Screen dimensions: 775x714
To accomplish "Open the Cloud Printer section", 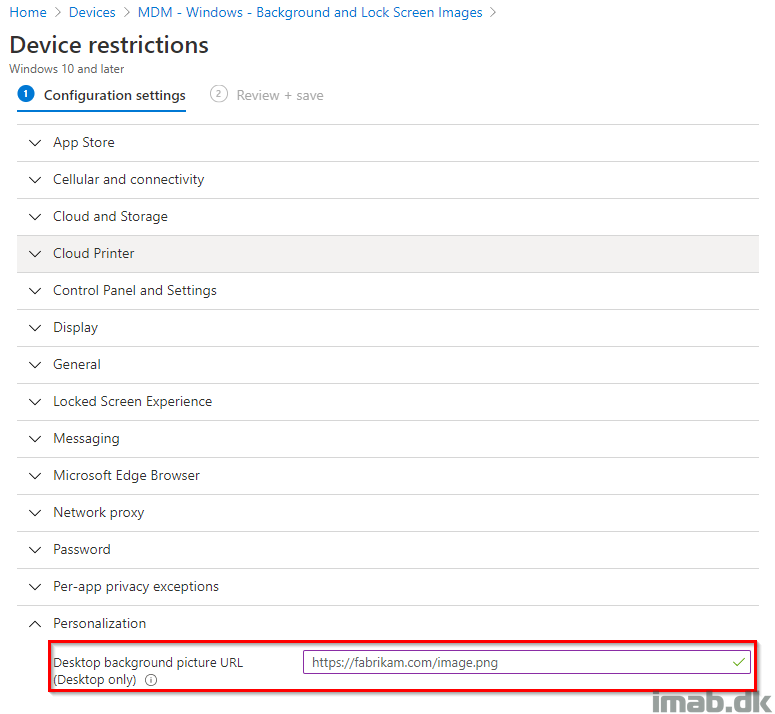I will (x=388, y=254).
